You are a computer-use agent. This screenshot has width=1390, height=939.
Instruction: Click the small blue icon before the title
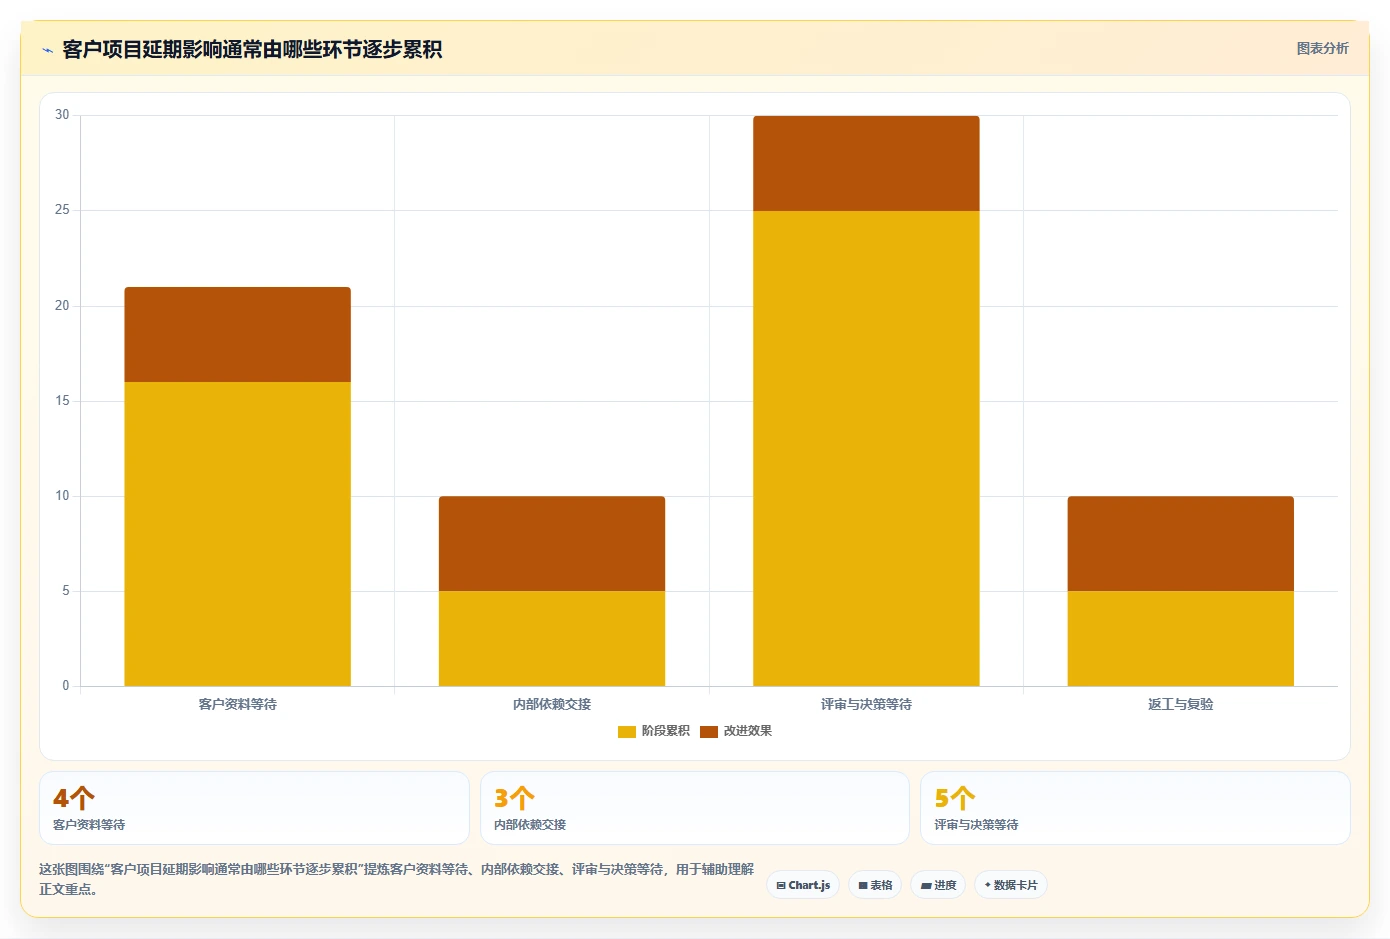tap(47, 50)
